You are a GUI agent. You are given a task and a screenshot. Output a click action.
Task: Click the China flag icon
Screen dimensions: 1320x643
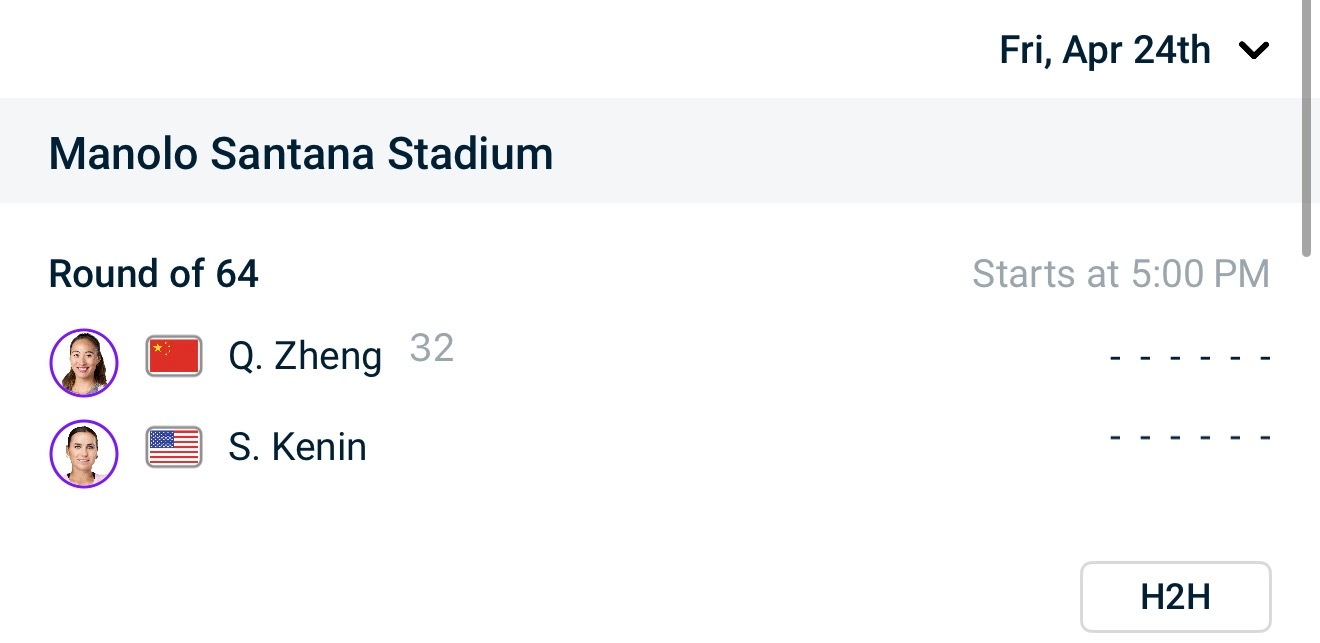click(174, 357)
